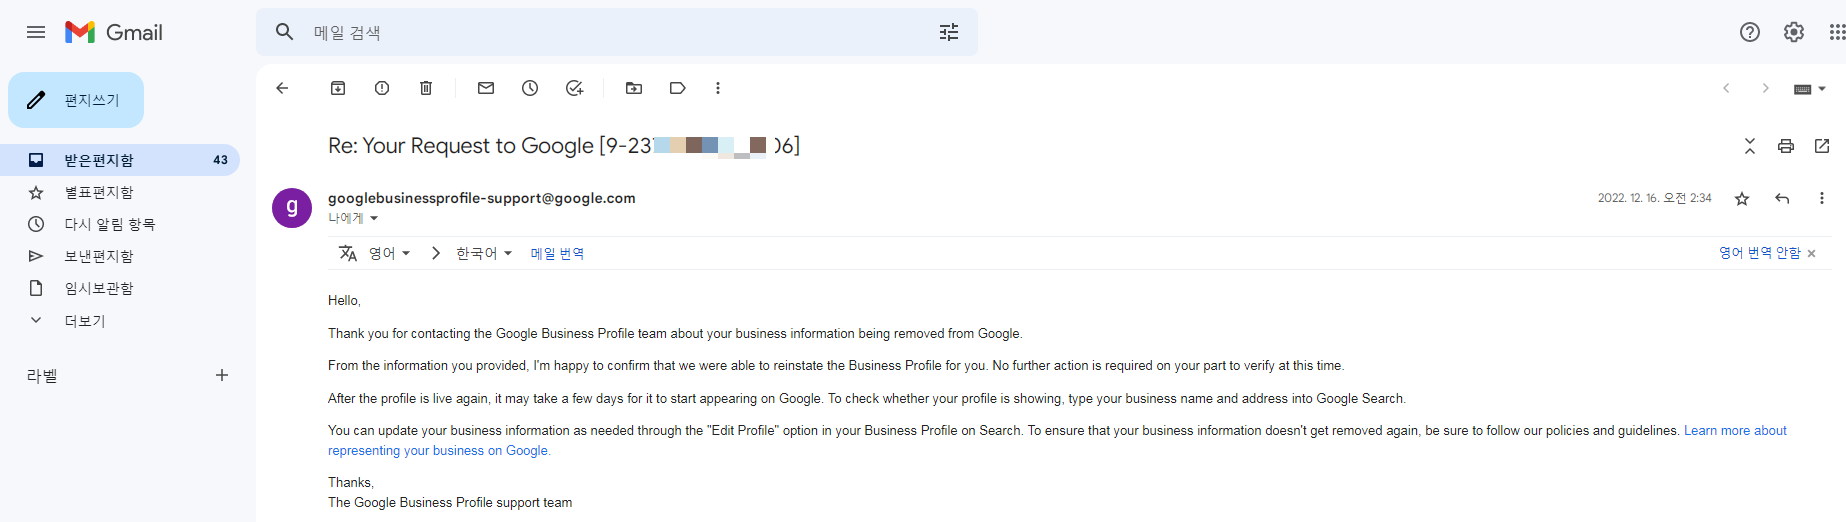Expand recipient details next to 나에게

click(x=374, y=218)
